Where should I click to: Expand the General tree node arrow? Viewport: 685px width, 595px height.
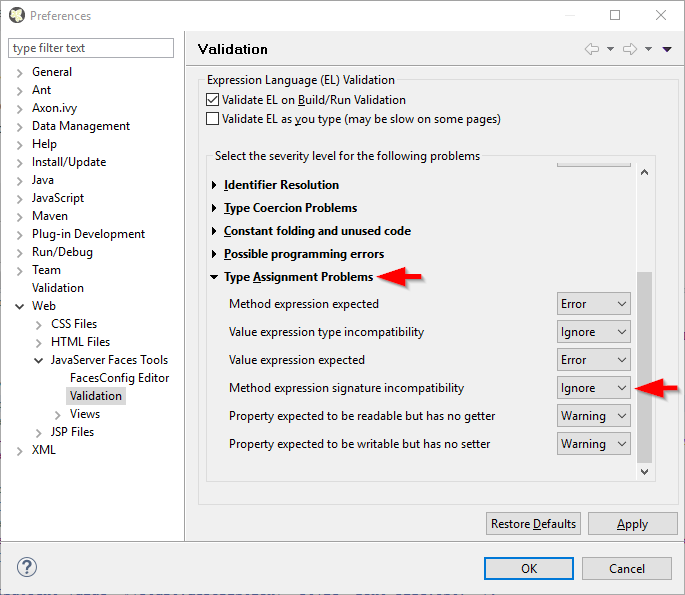tap(19, 73)
